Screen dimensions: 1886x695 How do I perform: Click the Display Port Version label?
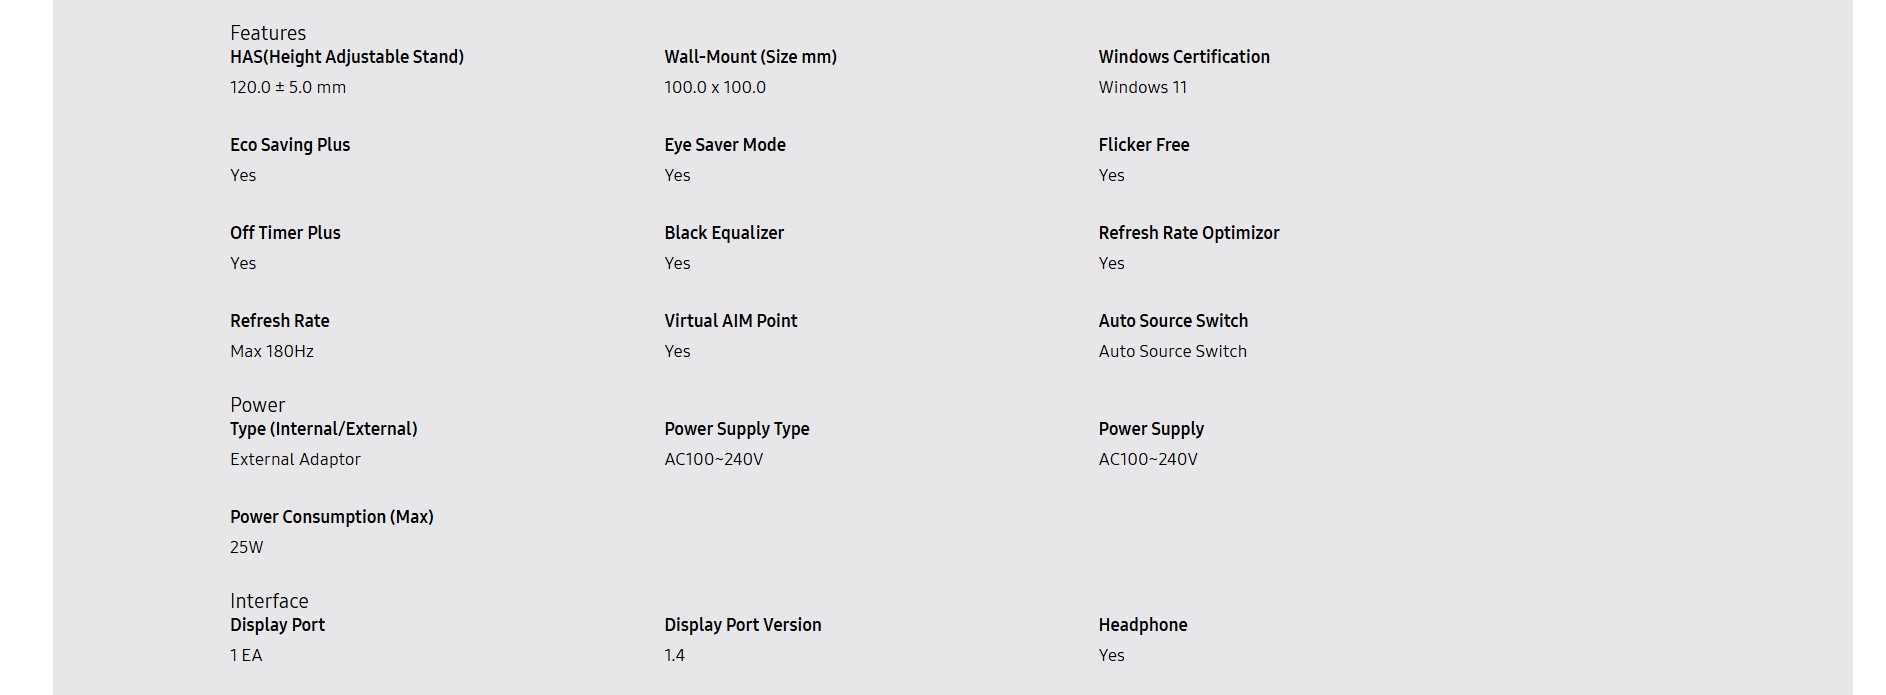(743, 625)
